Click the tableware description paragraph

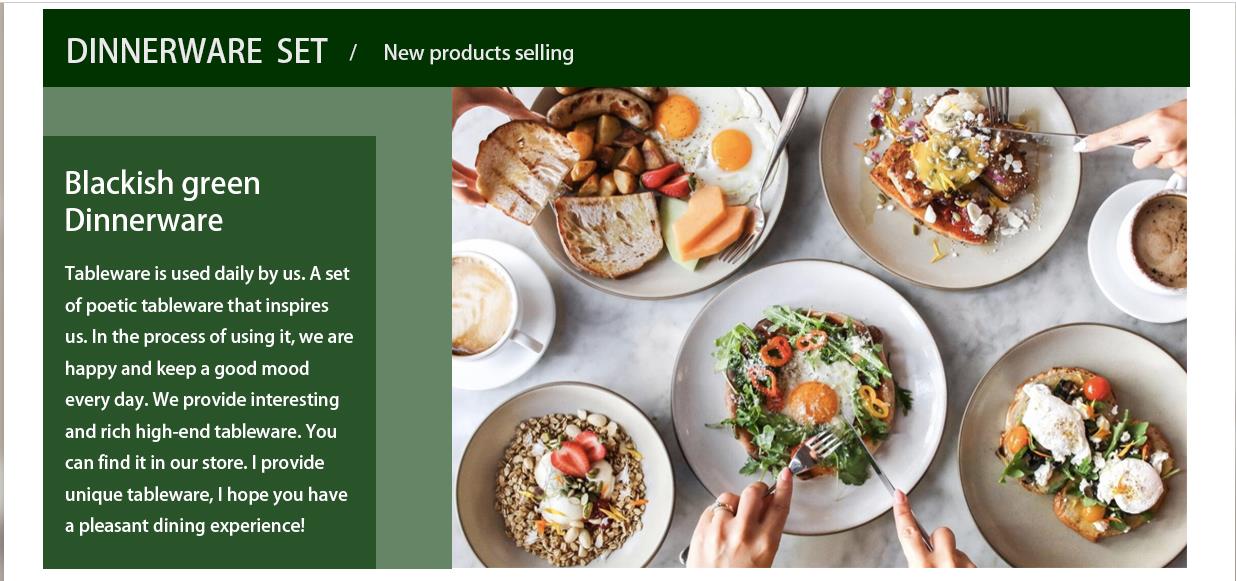pos(208,399)
